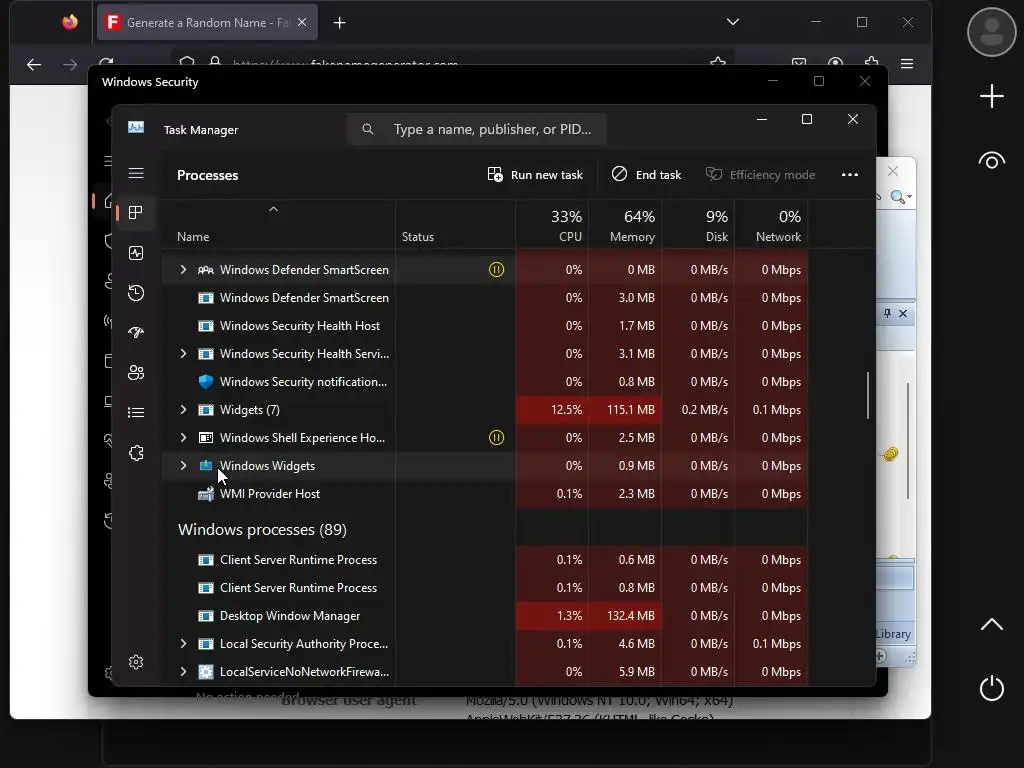Click the power icon on right panel
1024x768 pixels.
[x=991, y=688]
